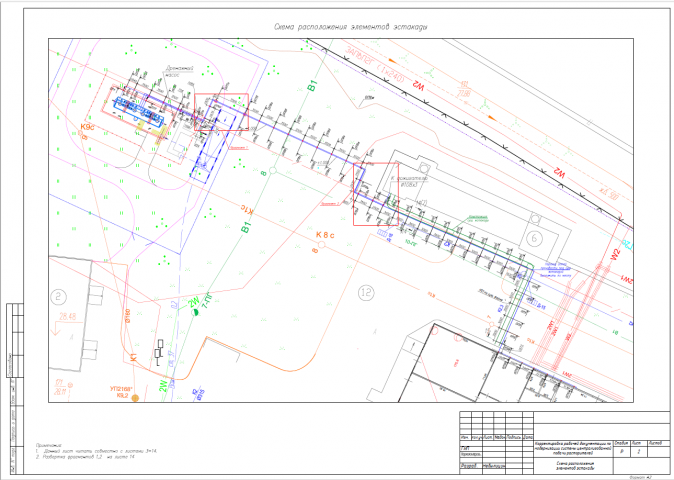Screen dimensions: 674x480
Task: Select the "Дренажный насос" callout
Action: point(180,71)
